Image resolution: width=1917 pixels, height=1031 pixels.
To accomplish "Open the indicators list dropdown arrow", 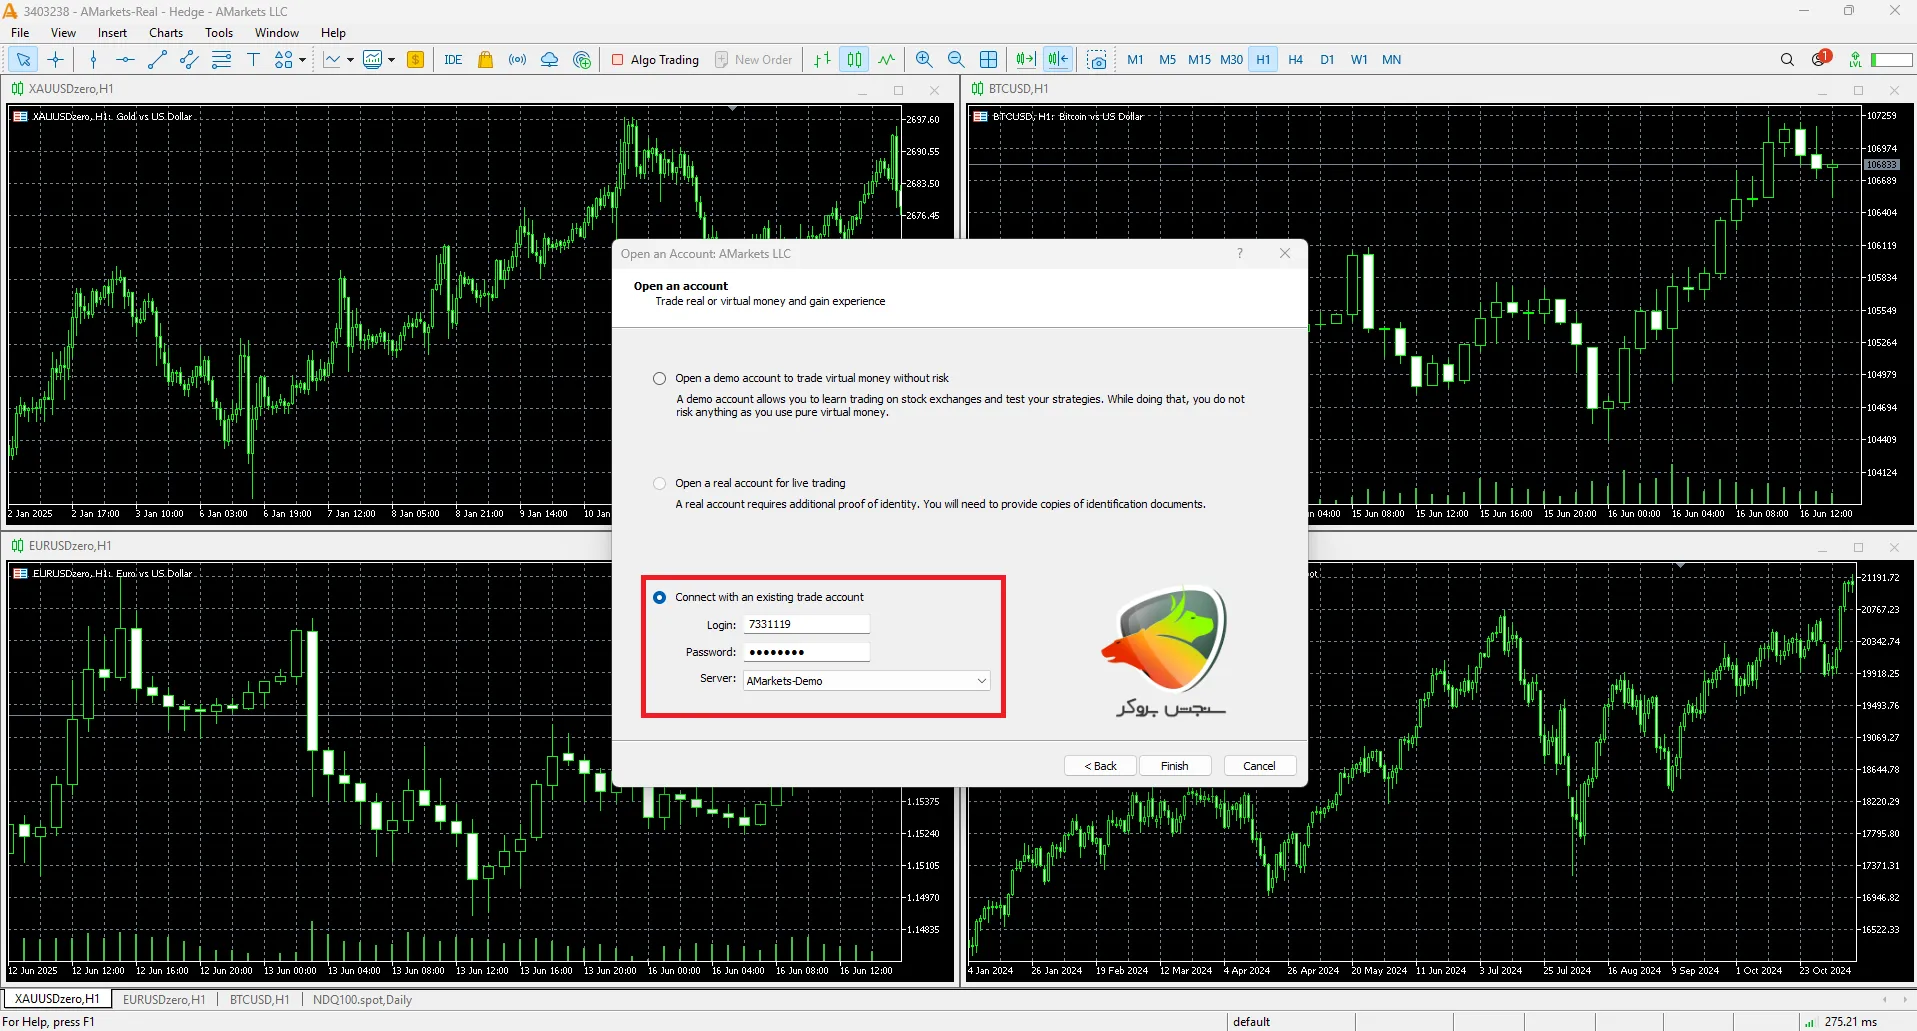I will click(350, 60).
